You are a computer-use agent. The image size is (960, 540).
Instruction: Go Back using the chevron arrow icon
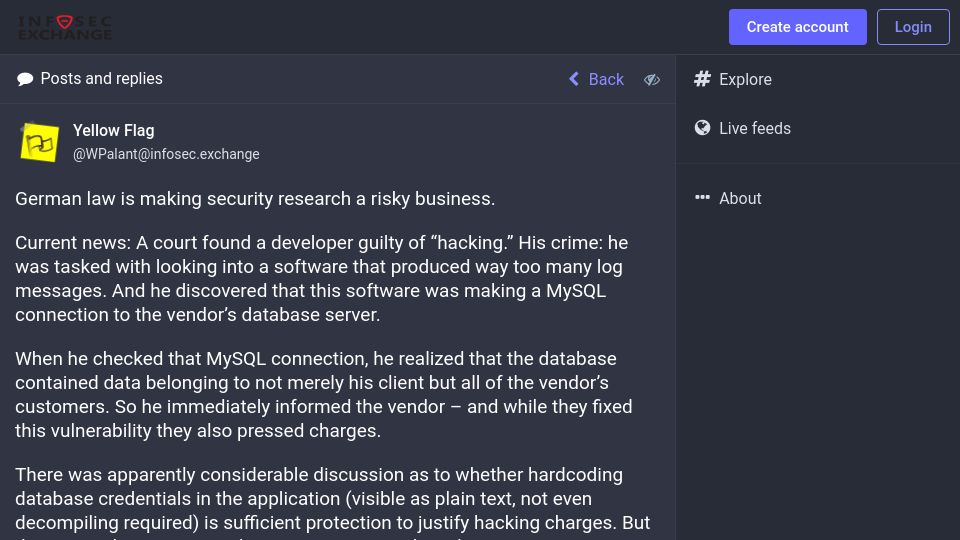[x=574, y=79]
